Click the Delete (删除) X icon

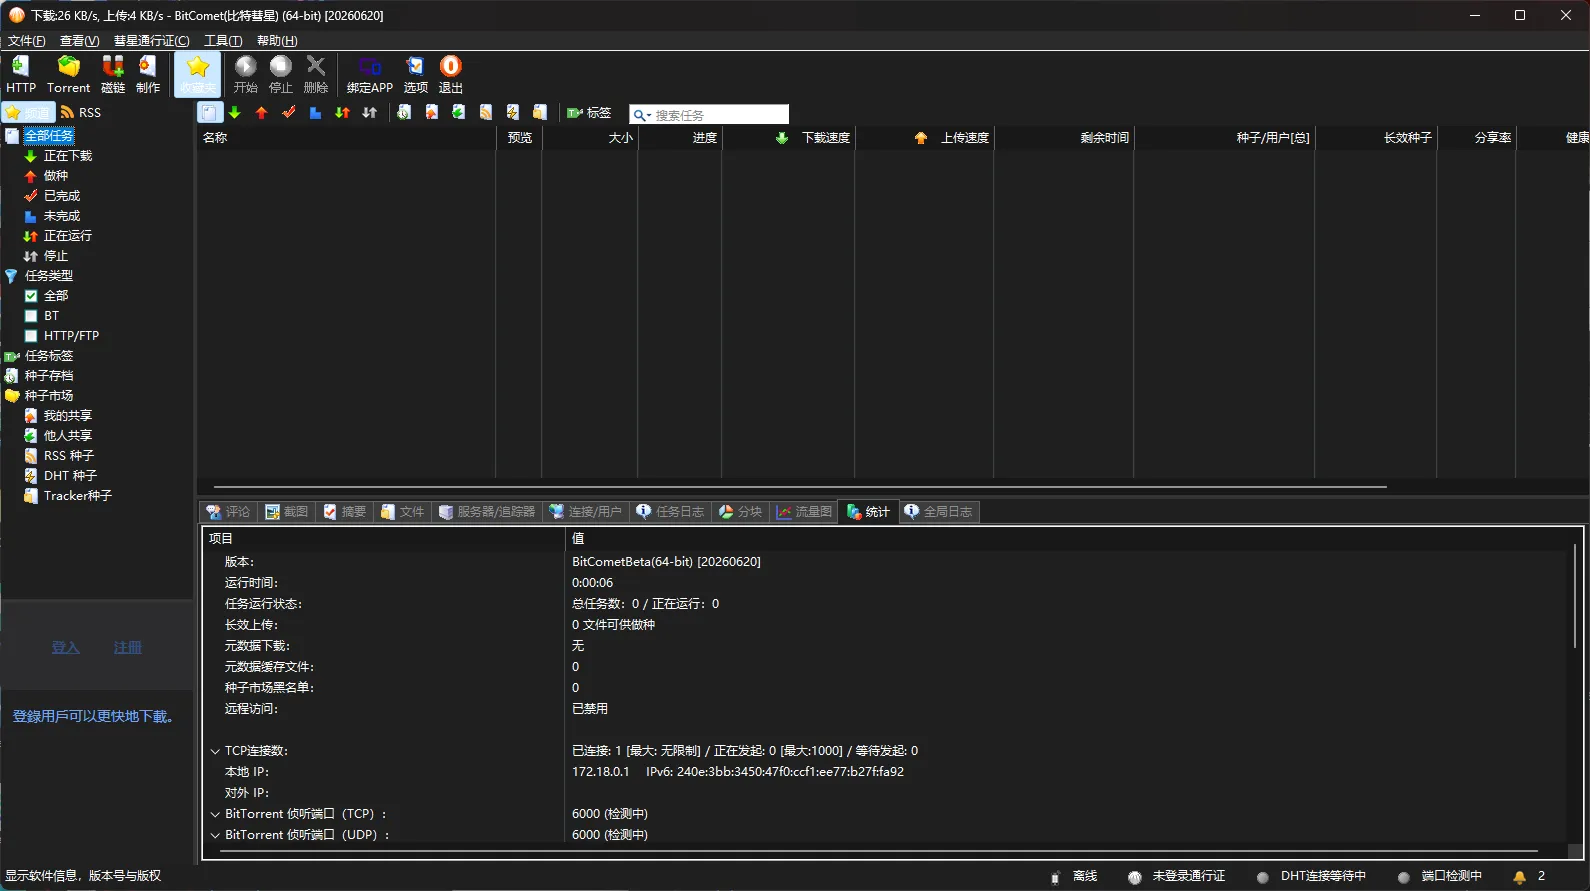pyautogui.click(x=316, y=74)
